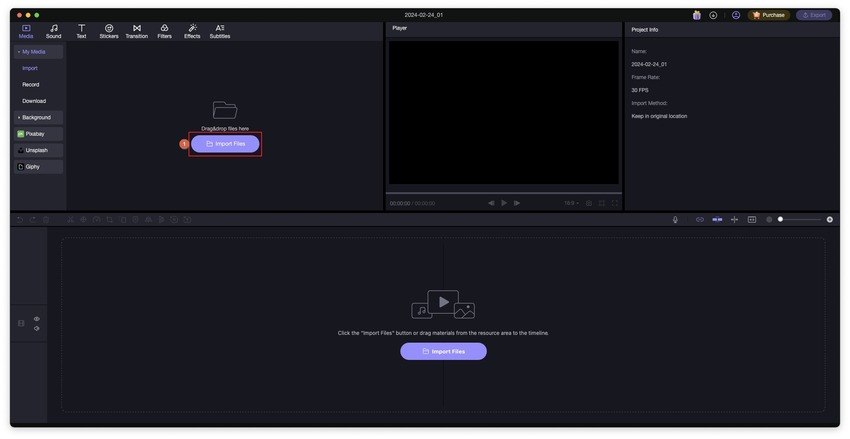Viewport: 850px width, 439px height.
Task: Toggle the track lock icon on timeline
Action: pyautogui.click(x=21, y=323)
